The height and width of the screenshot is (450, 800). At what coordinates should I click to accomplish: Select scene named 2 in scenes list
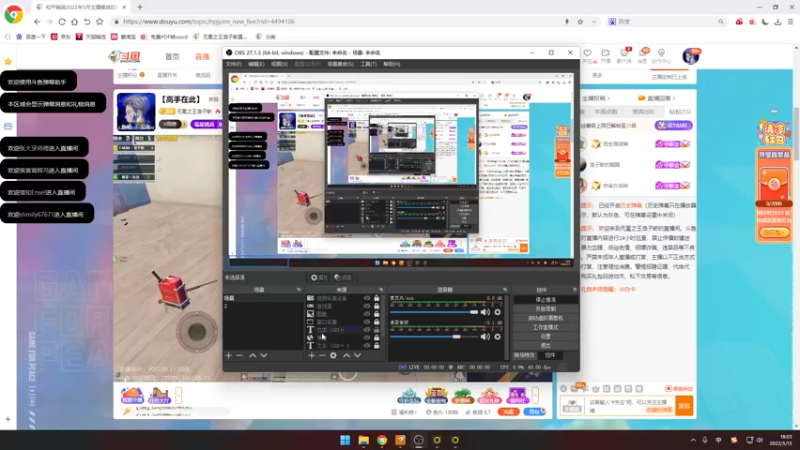[263, 306]
